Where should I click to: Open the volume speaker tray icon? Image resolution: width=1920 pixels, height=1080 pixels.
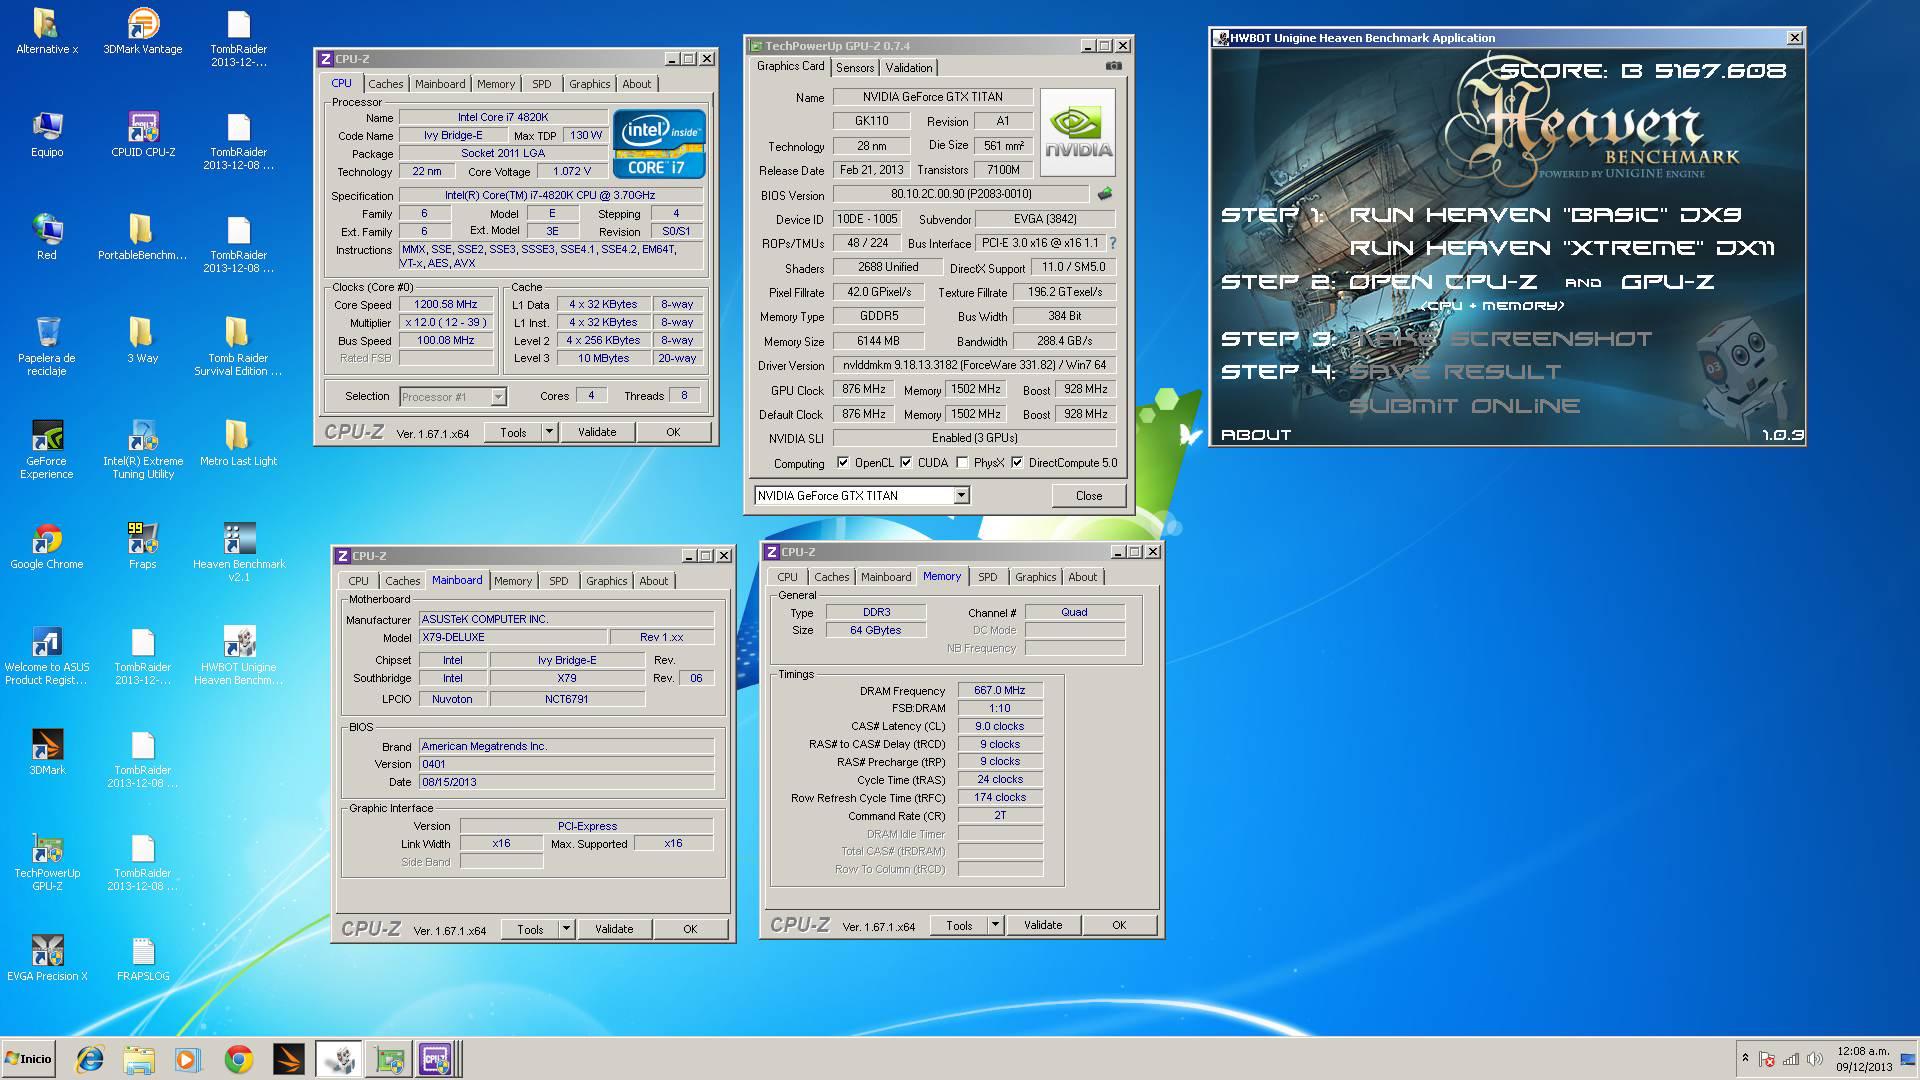(1814, 1059)
